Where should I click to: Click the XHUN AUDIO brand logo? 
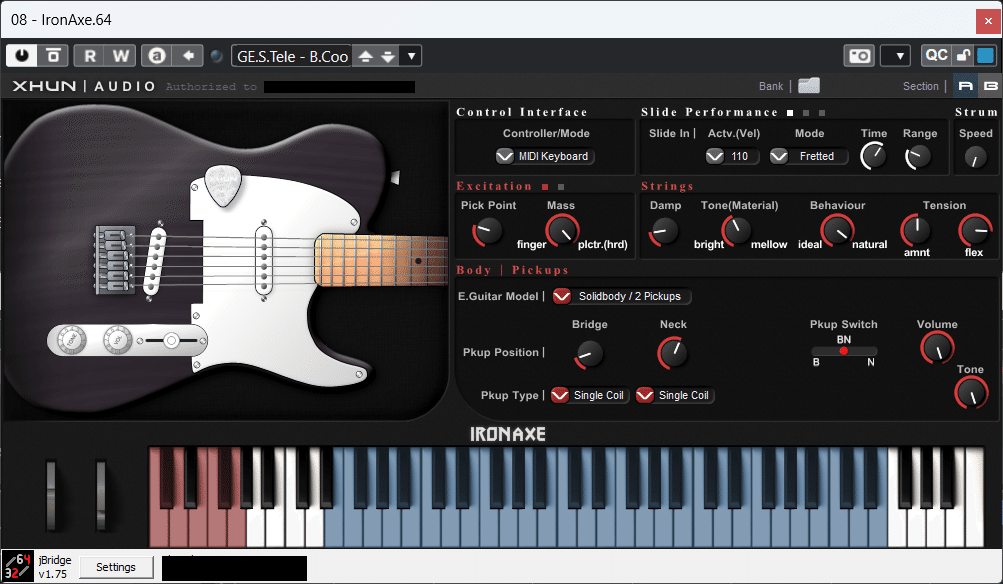coord(84,86)
